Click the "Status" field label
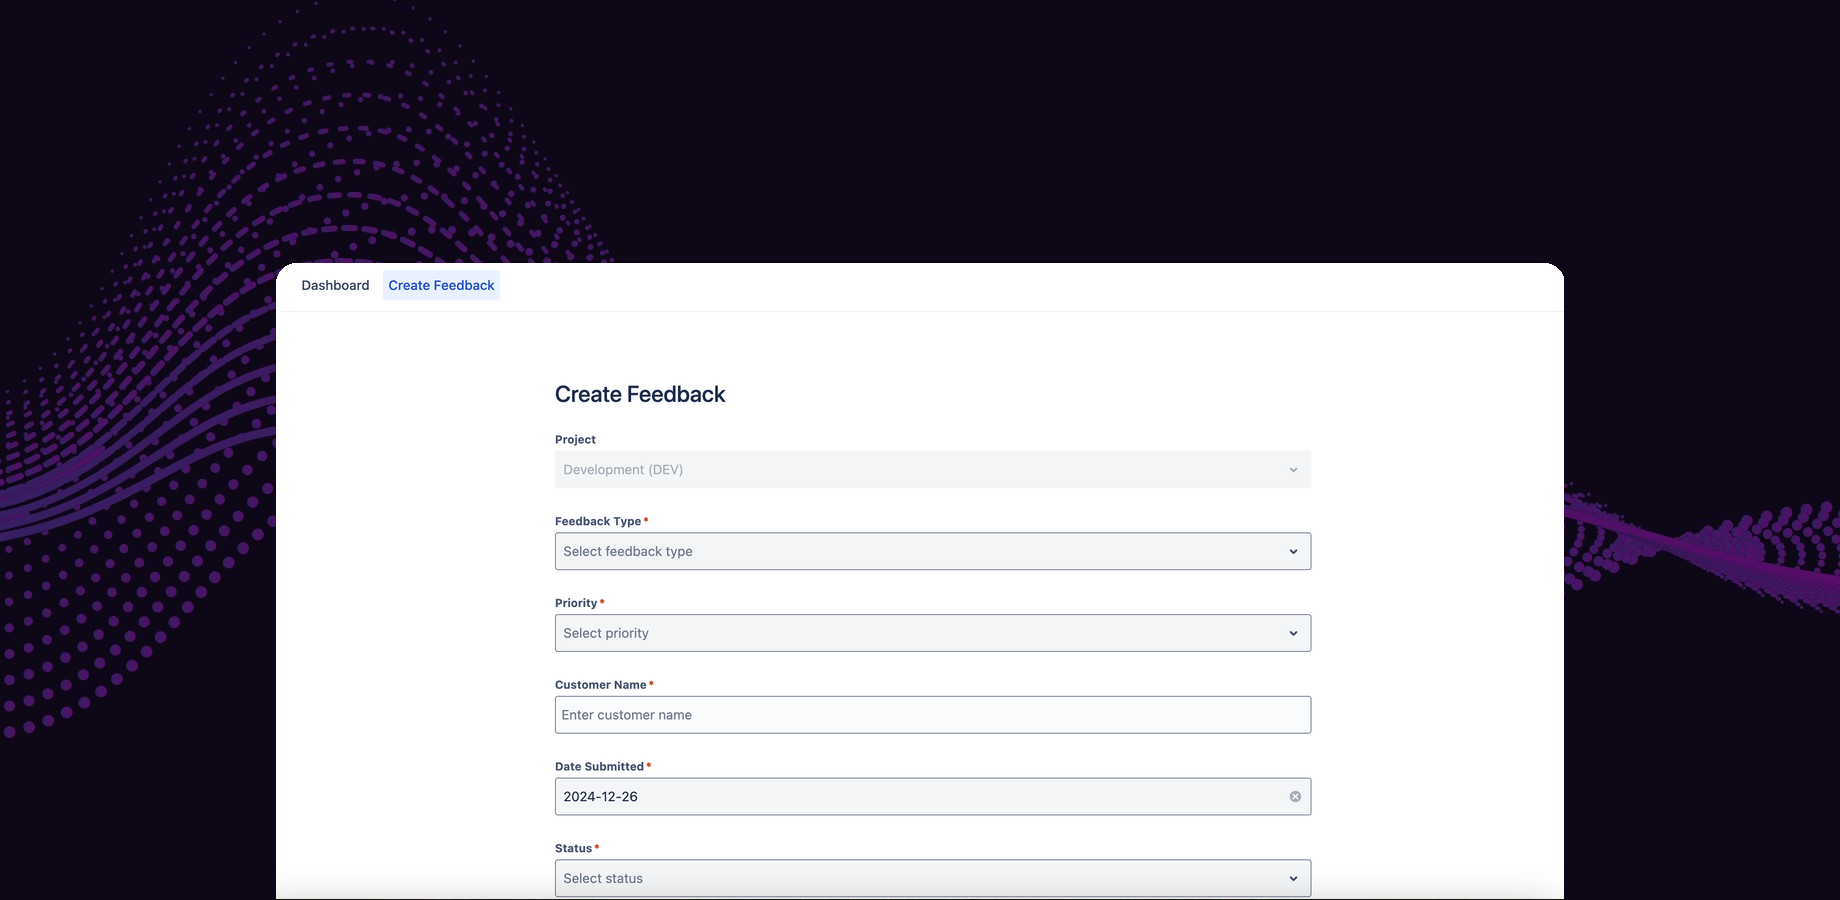Screen dimensions: 1840x900 click(x=573, y=849)
